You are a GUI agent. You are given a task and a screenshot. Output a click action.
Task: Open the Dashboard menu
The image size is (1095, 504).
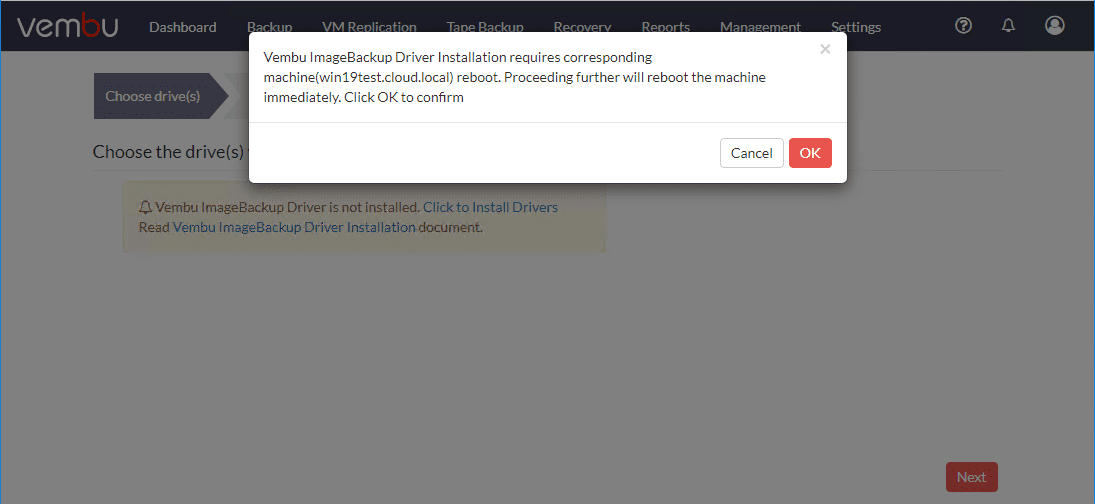coord(183,27)
